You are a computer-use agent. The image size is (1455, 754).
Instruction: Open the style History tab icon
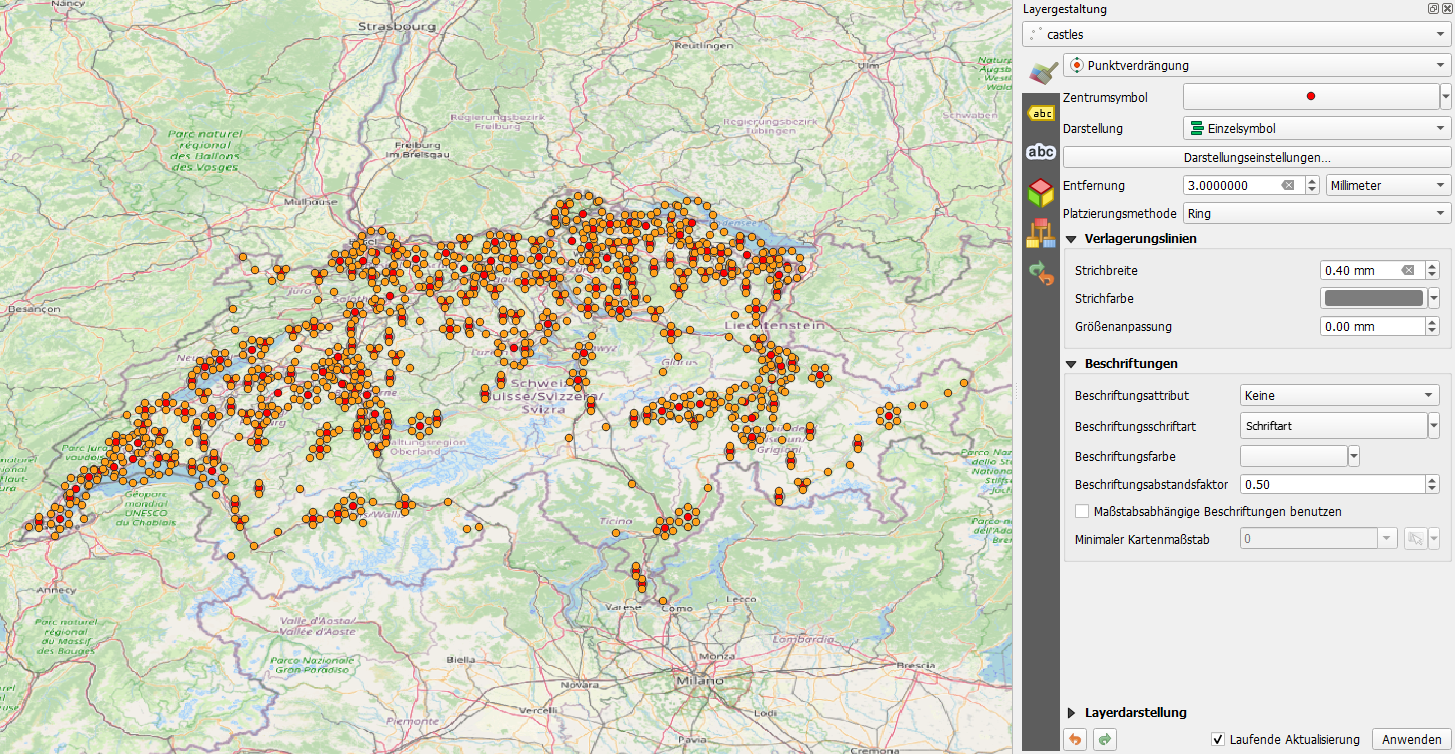[x=1041, y=273]
